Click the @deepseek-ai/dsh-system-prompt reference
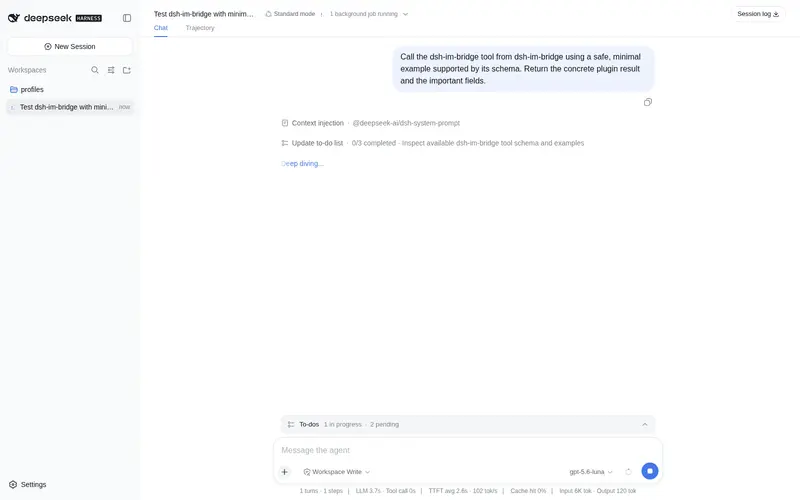Image resolution: width=800 pixels, height=500 pixels. 406,123
